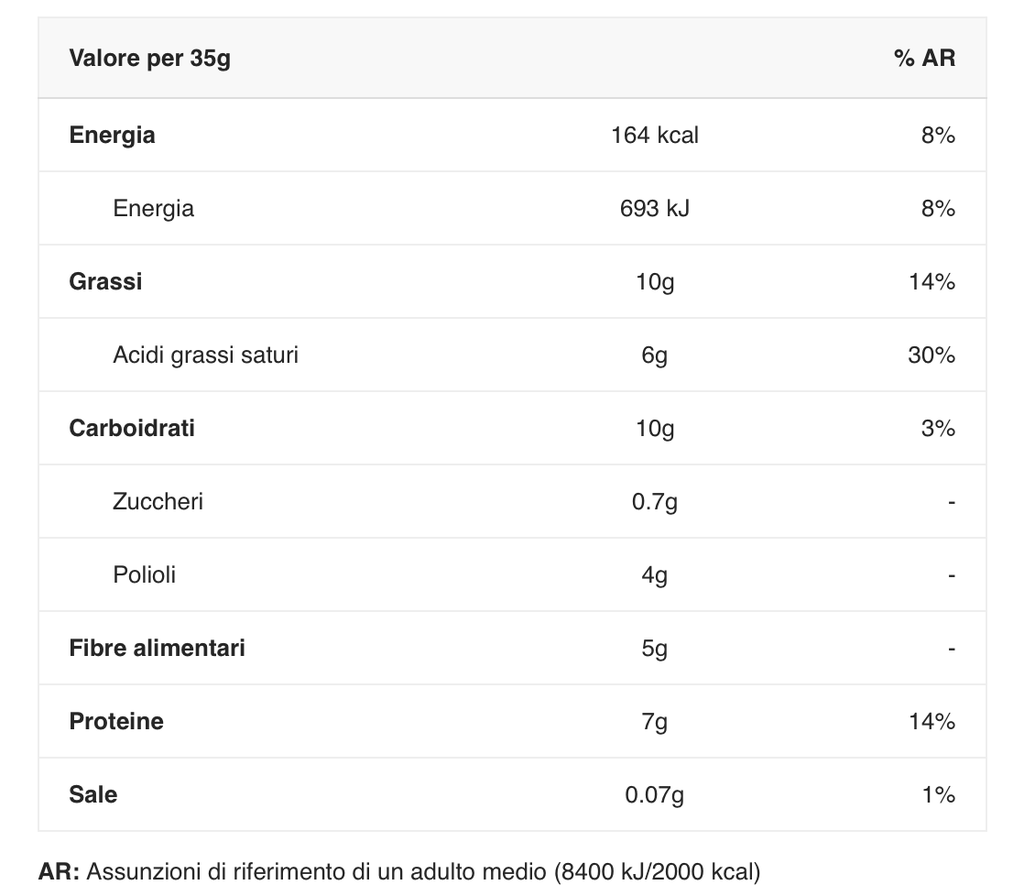The width and height of the screenshot is (1024, 896).
Task: Click the '164 kcal' energy value
Action: [x=655, y=135]
